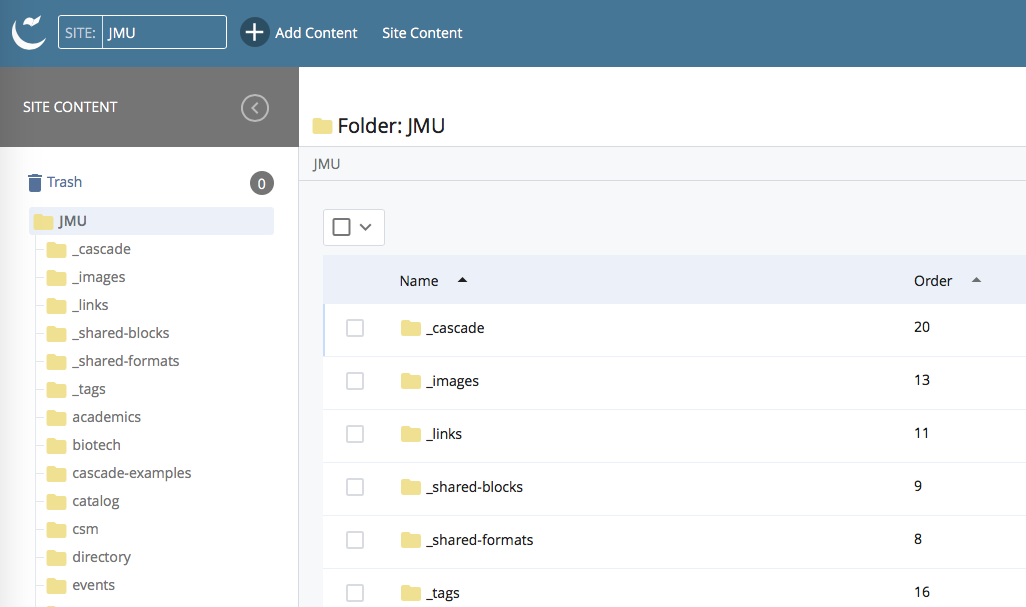Click the SITE CONTENT sidebar heading
1026x607 pixels.
pos(70,107)
